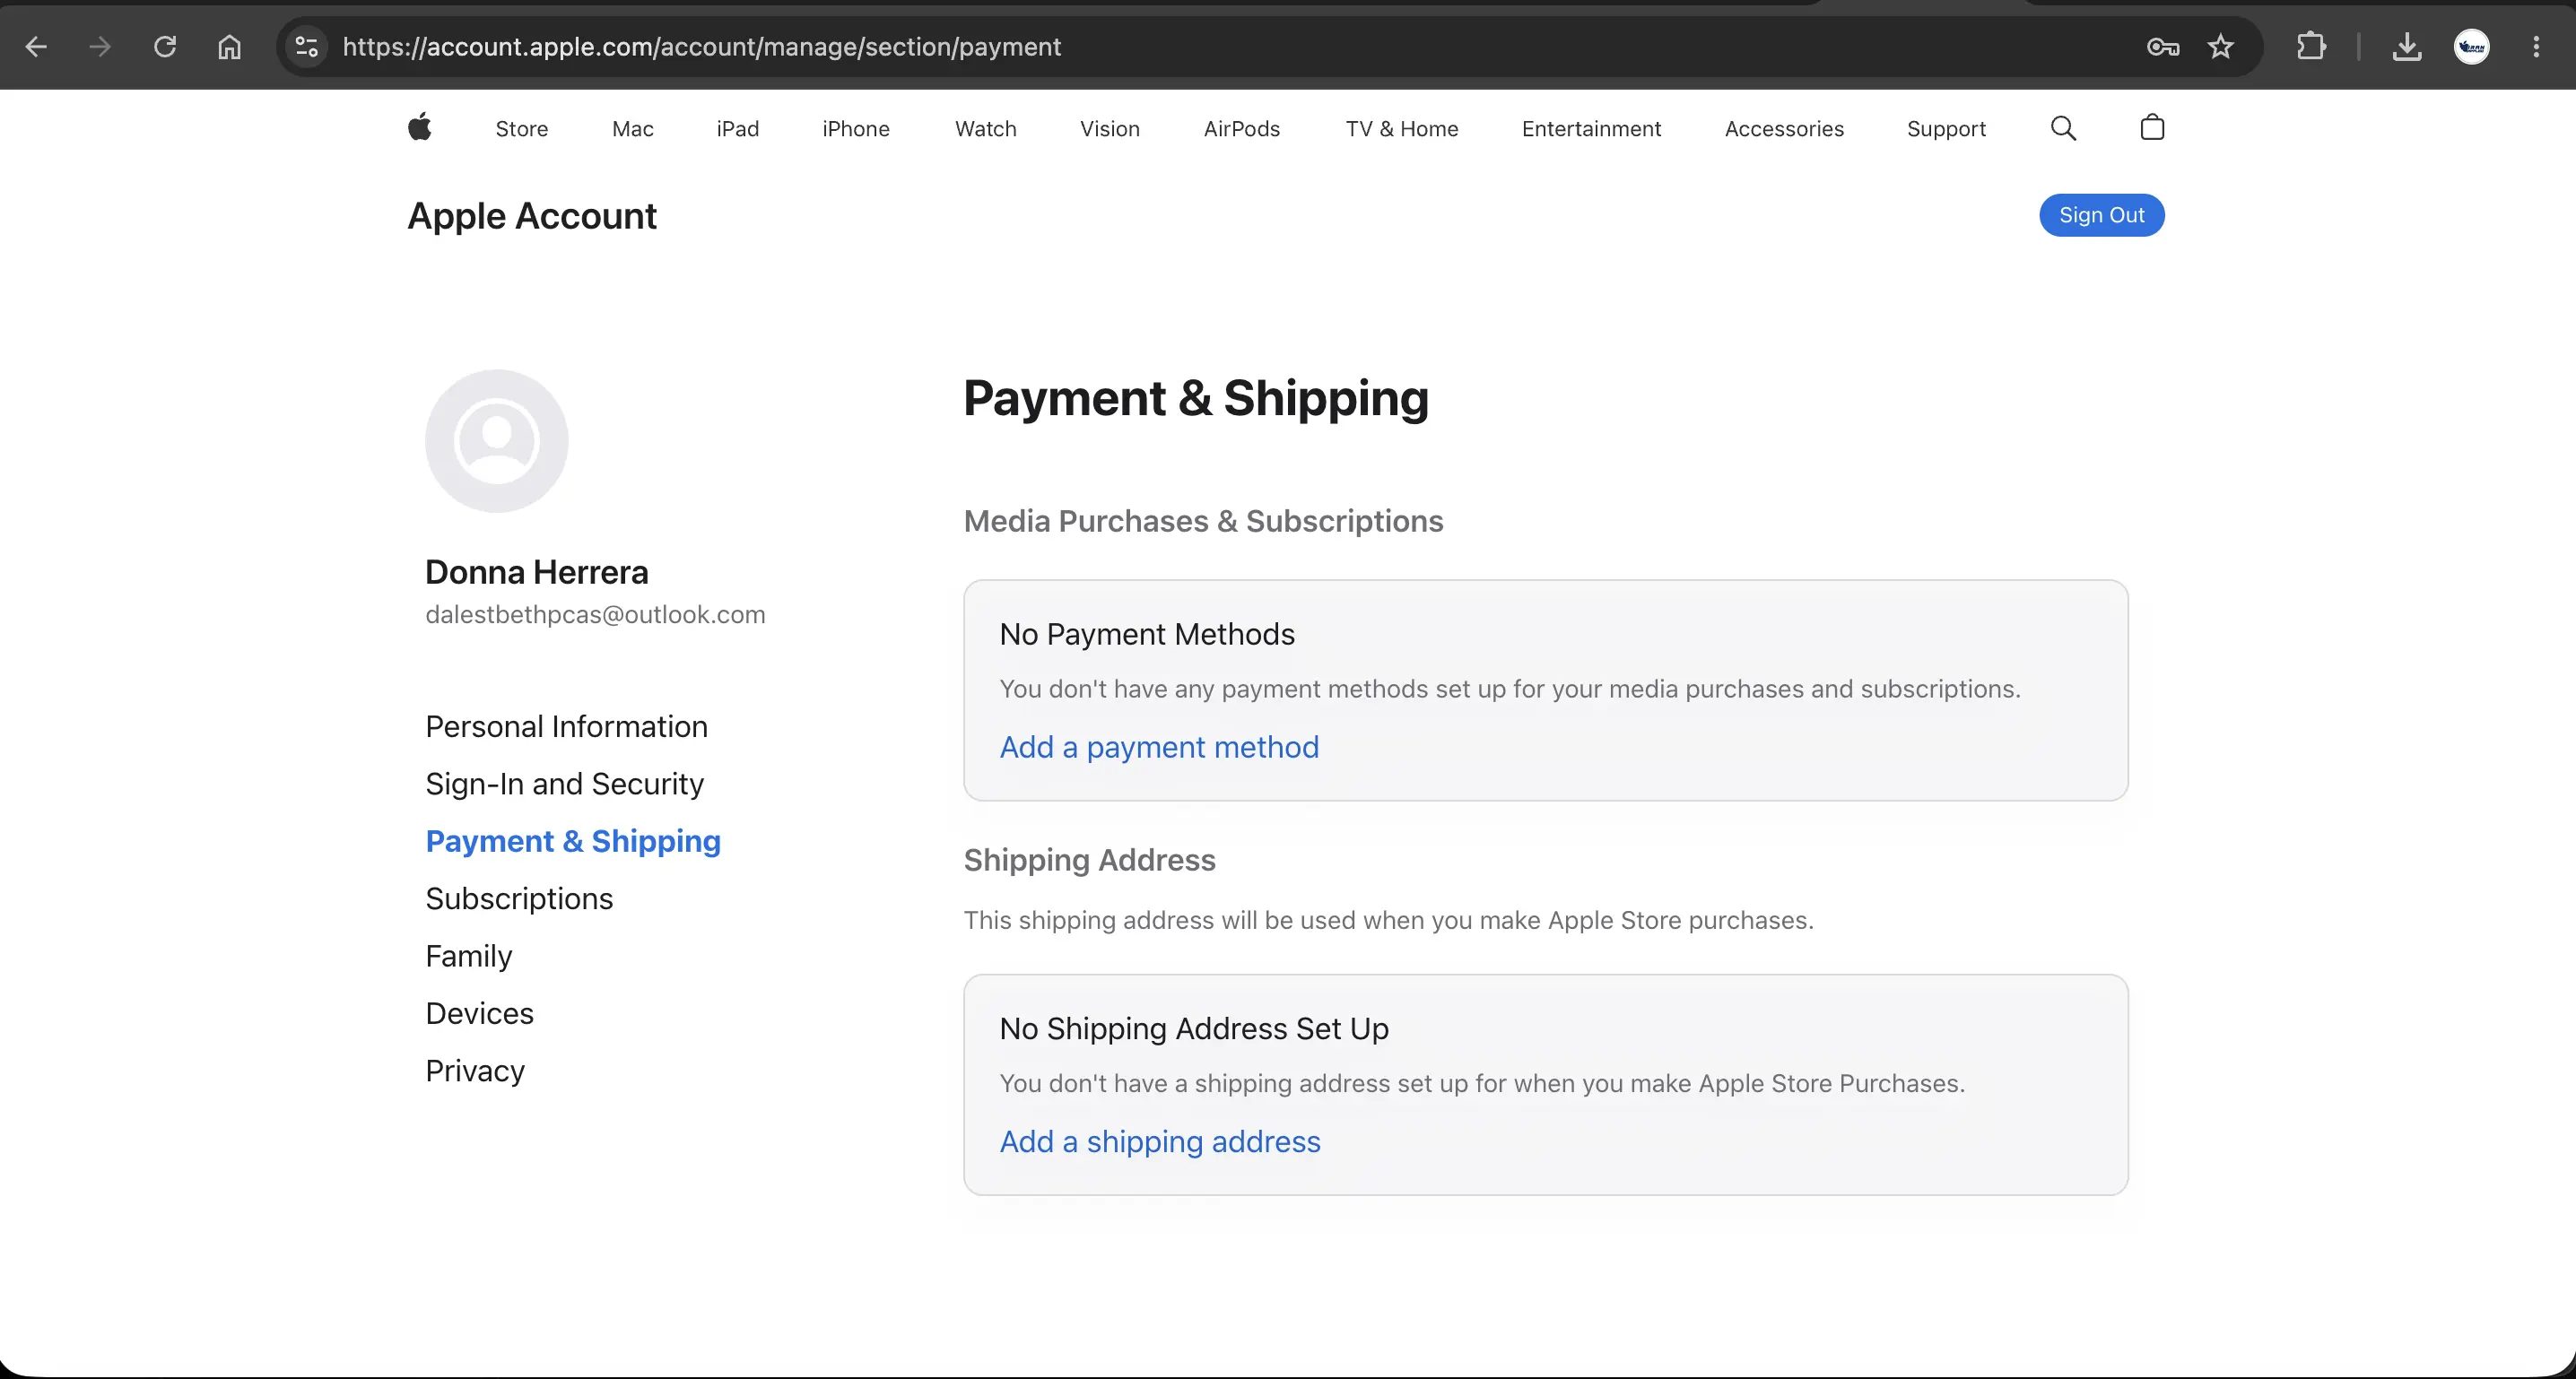
Task: Open apple.com search magnifier
Action: point(2063,128)
